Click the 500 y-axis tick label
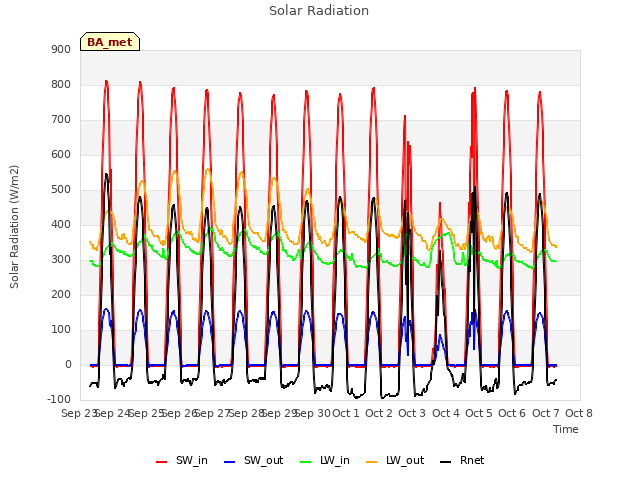Viewport: 640px width, 480px height. coord(61,190)
